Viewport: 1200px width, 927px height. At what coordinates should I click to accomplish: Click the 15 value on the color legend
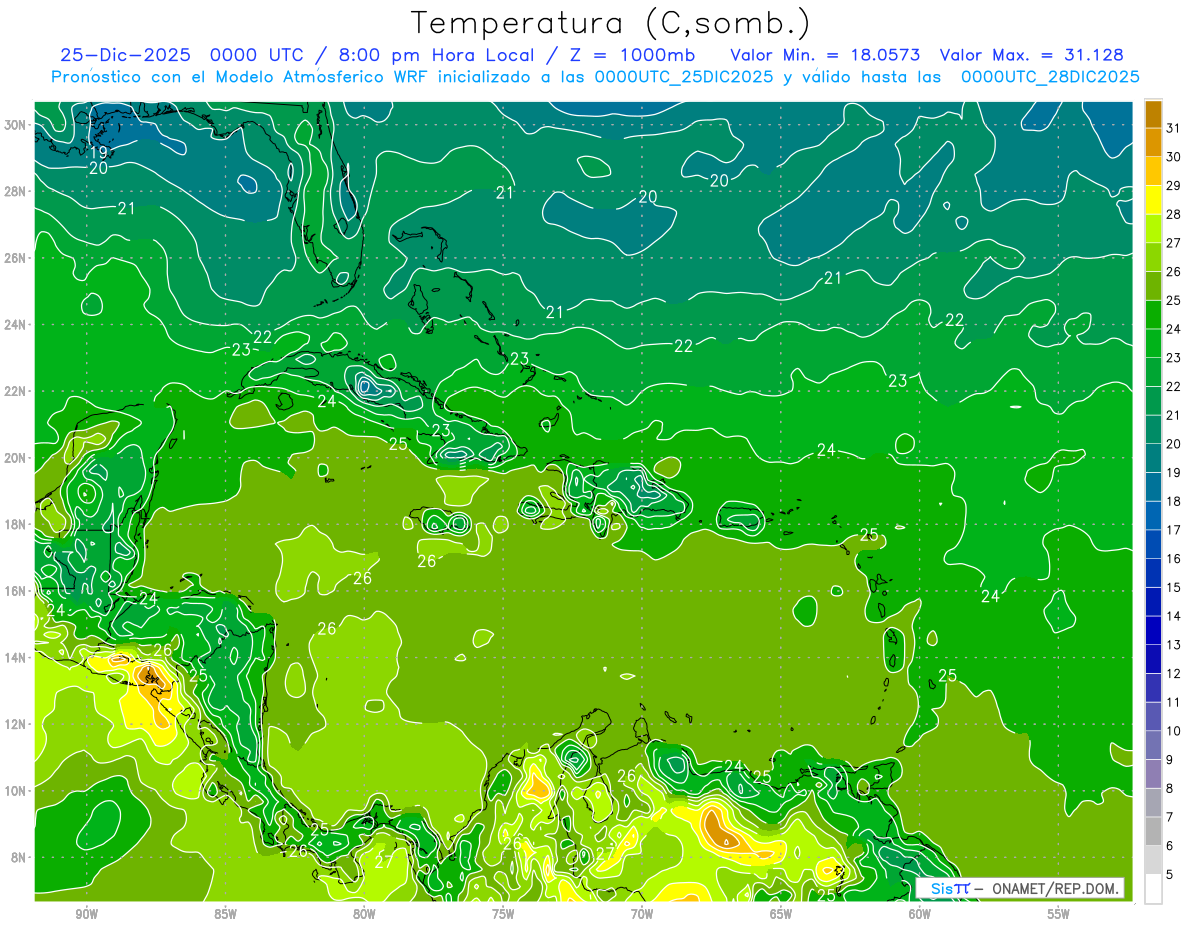click(1174, 588)
